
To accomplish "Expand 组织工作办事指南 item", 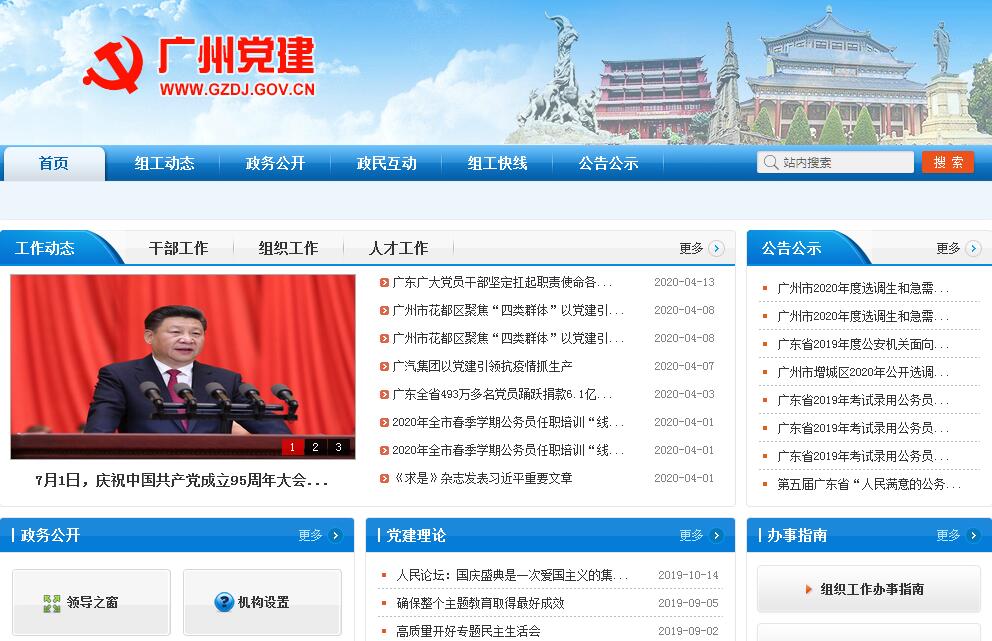I will coord(868,589).
